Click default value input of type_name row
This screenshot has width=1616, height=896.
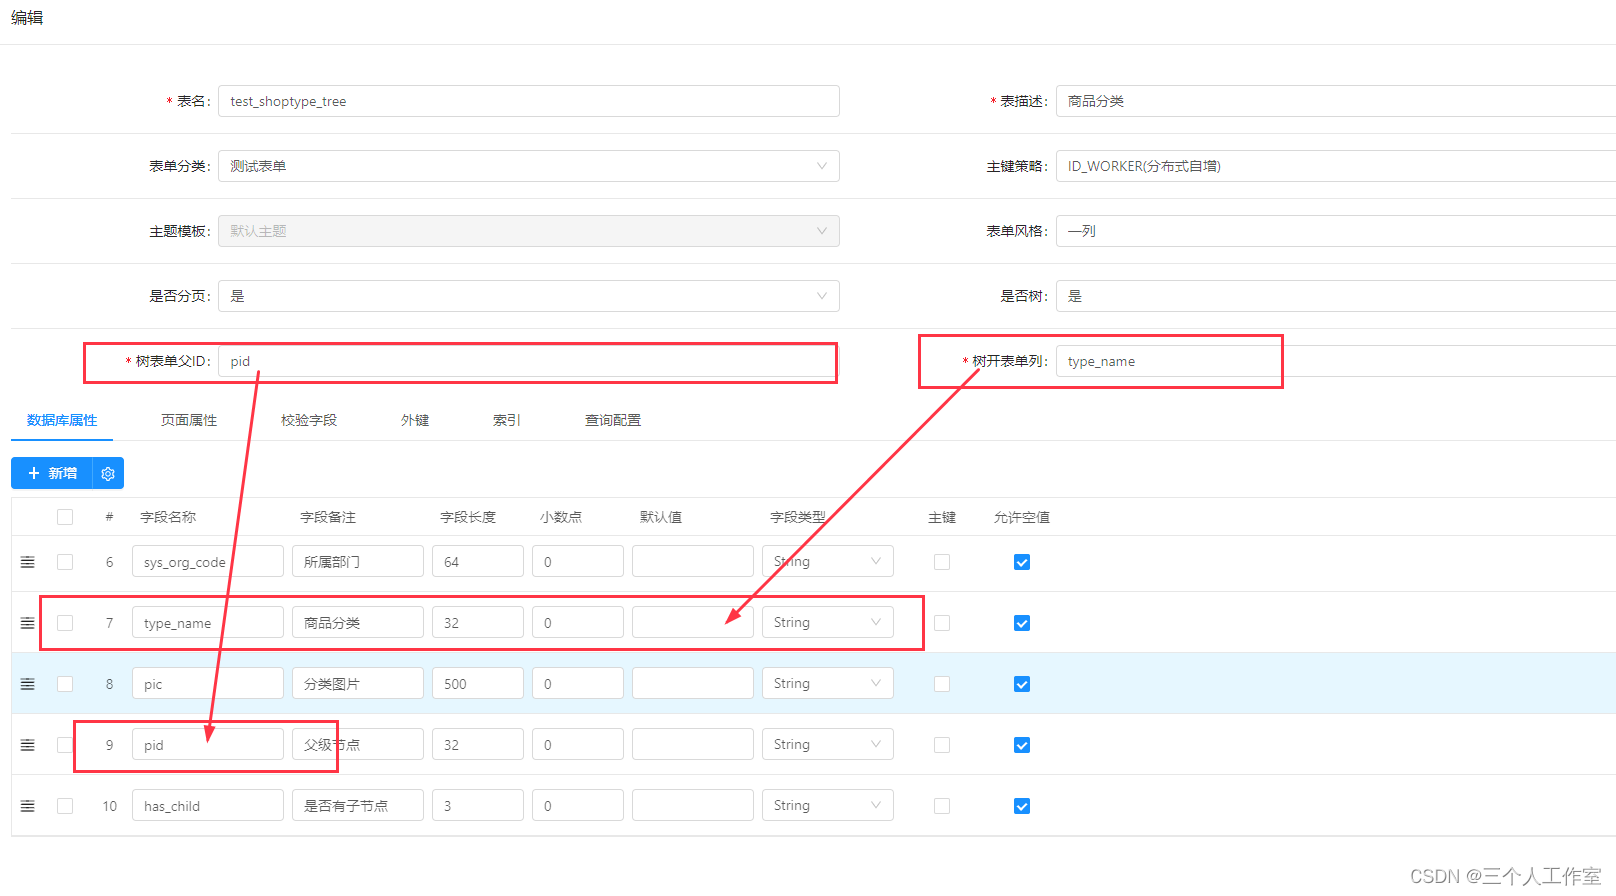tap(693, 622)
